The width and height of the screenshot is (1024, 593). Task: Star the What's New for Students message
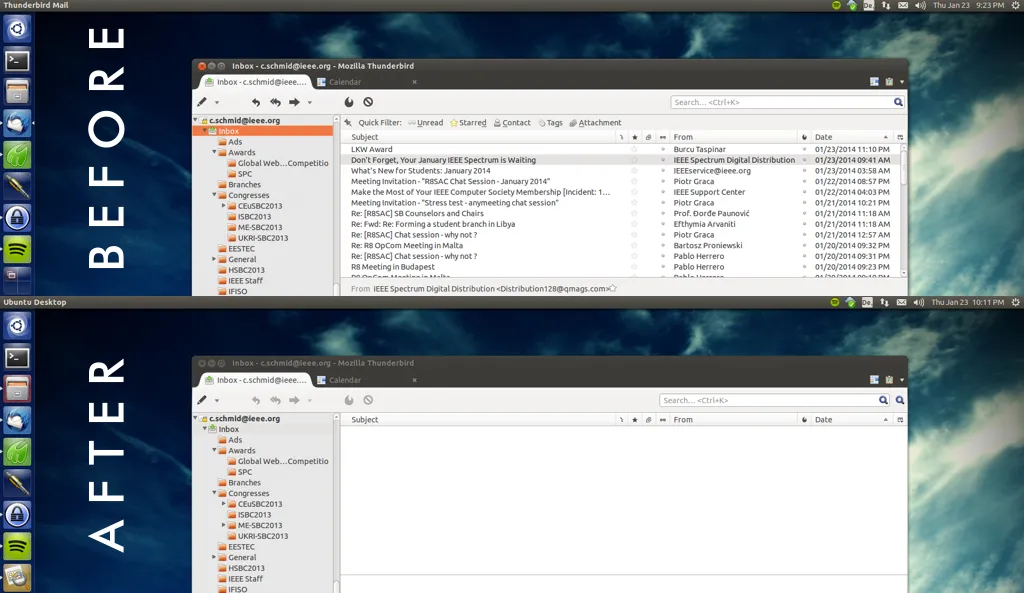pyautogui.click(x=634, y=171)
